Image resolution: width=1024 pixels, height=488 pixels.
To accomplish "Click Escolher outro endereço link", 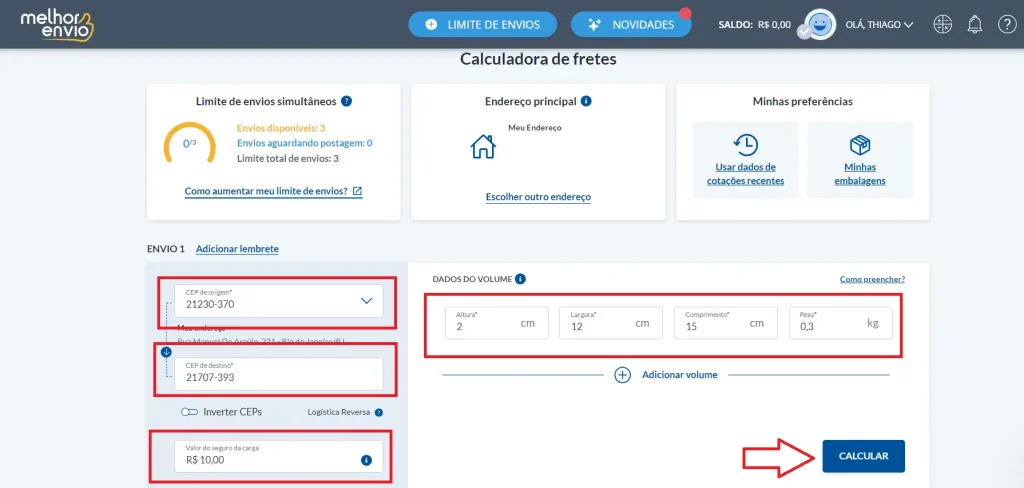I will [538, 197].
